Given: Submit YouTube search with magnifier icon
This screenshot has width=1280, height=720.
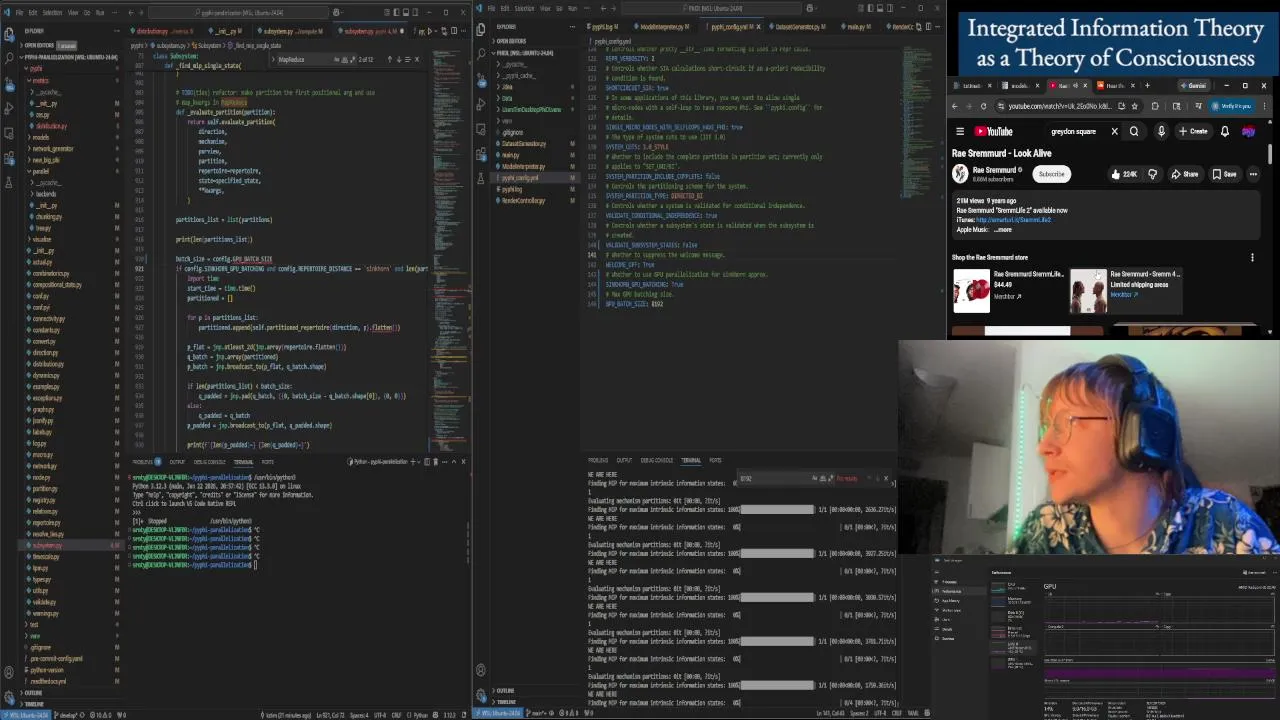Looking at the screenshot, I should 1134,131.
